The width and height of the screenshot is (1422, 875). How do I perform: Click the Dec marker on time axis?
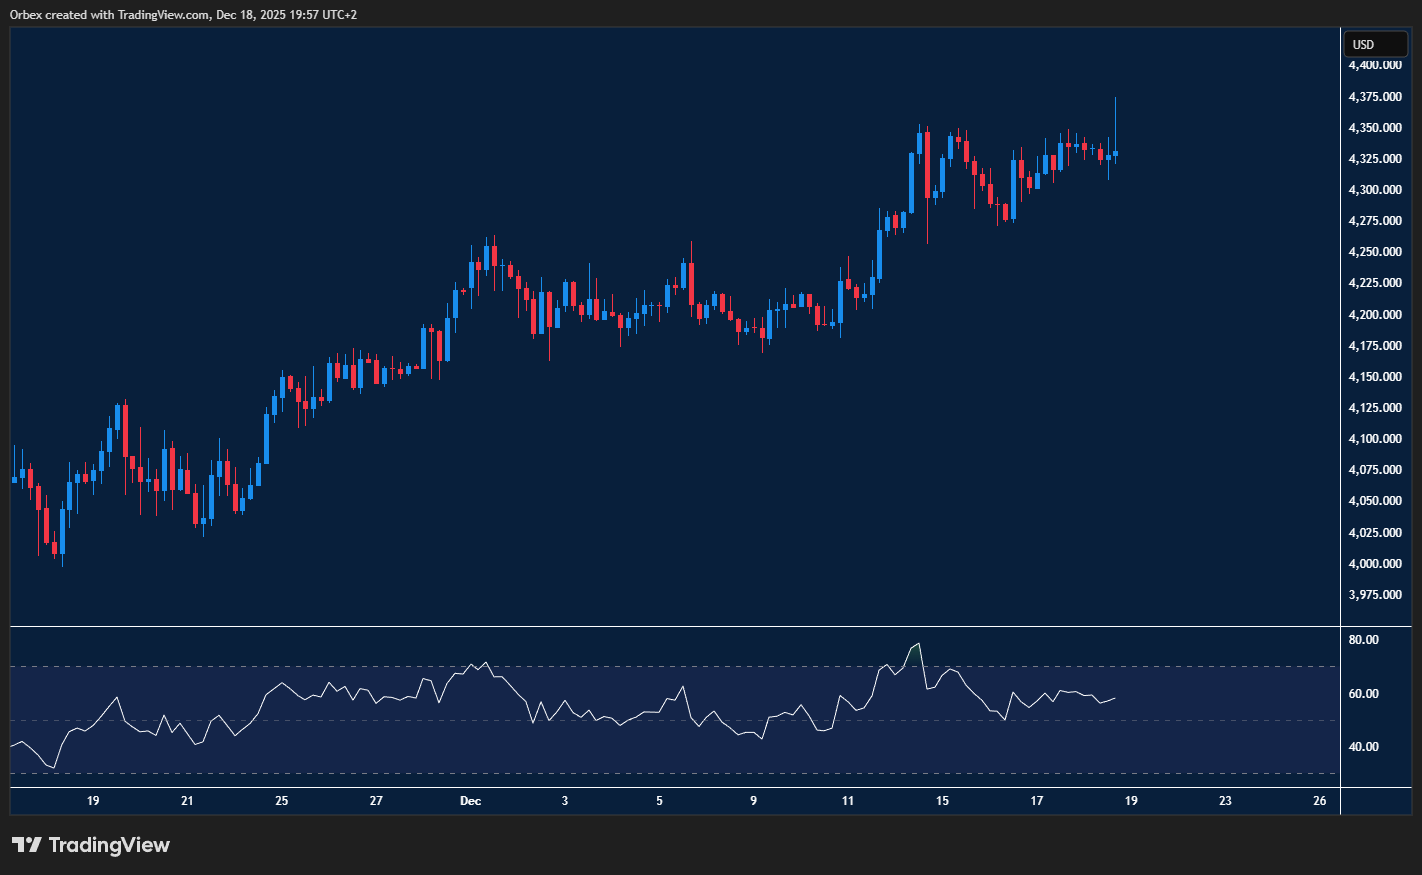470,801
